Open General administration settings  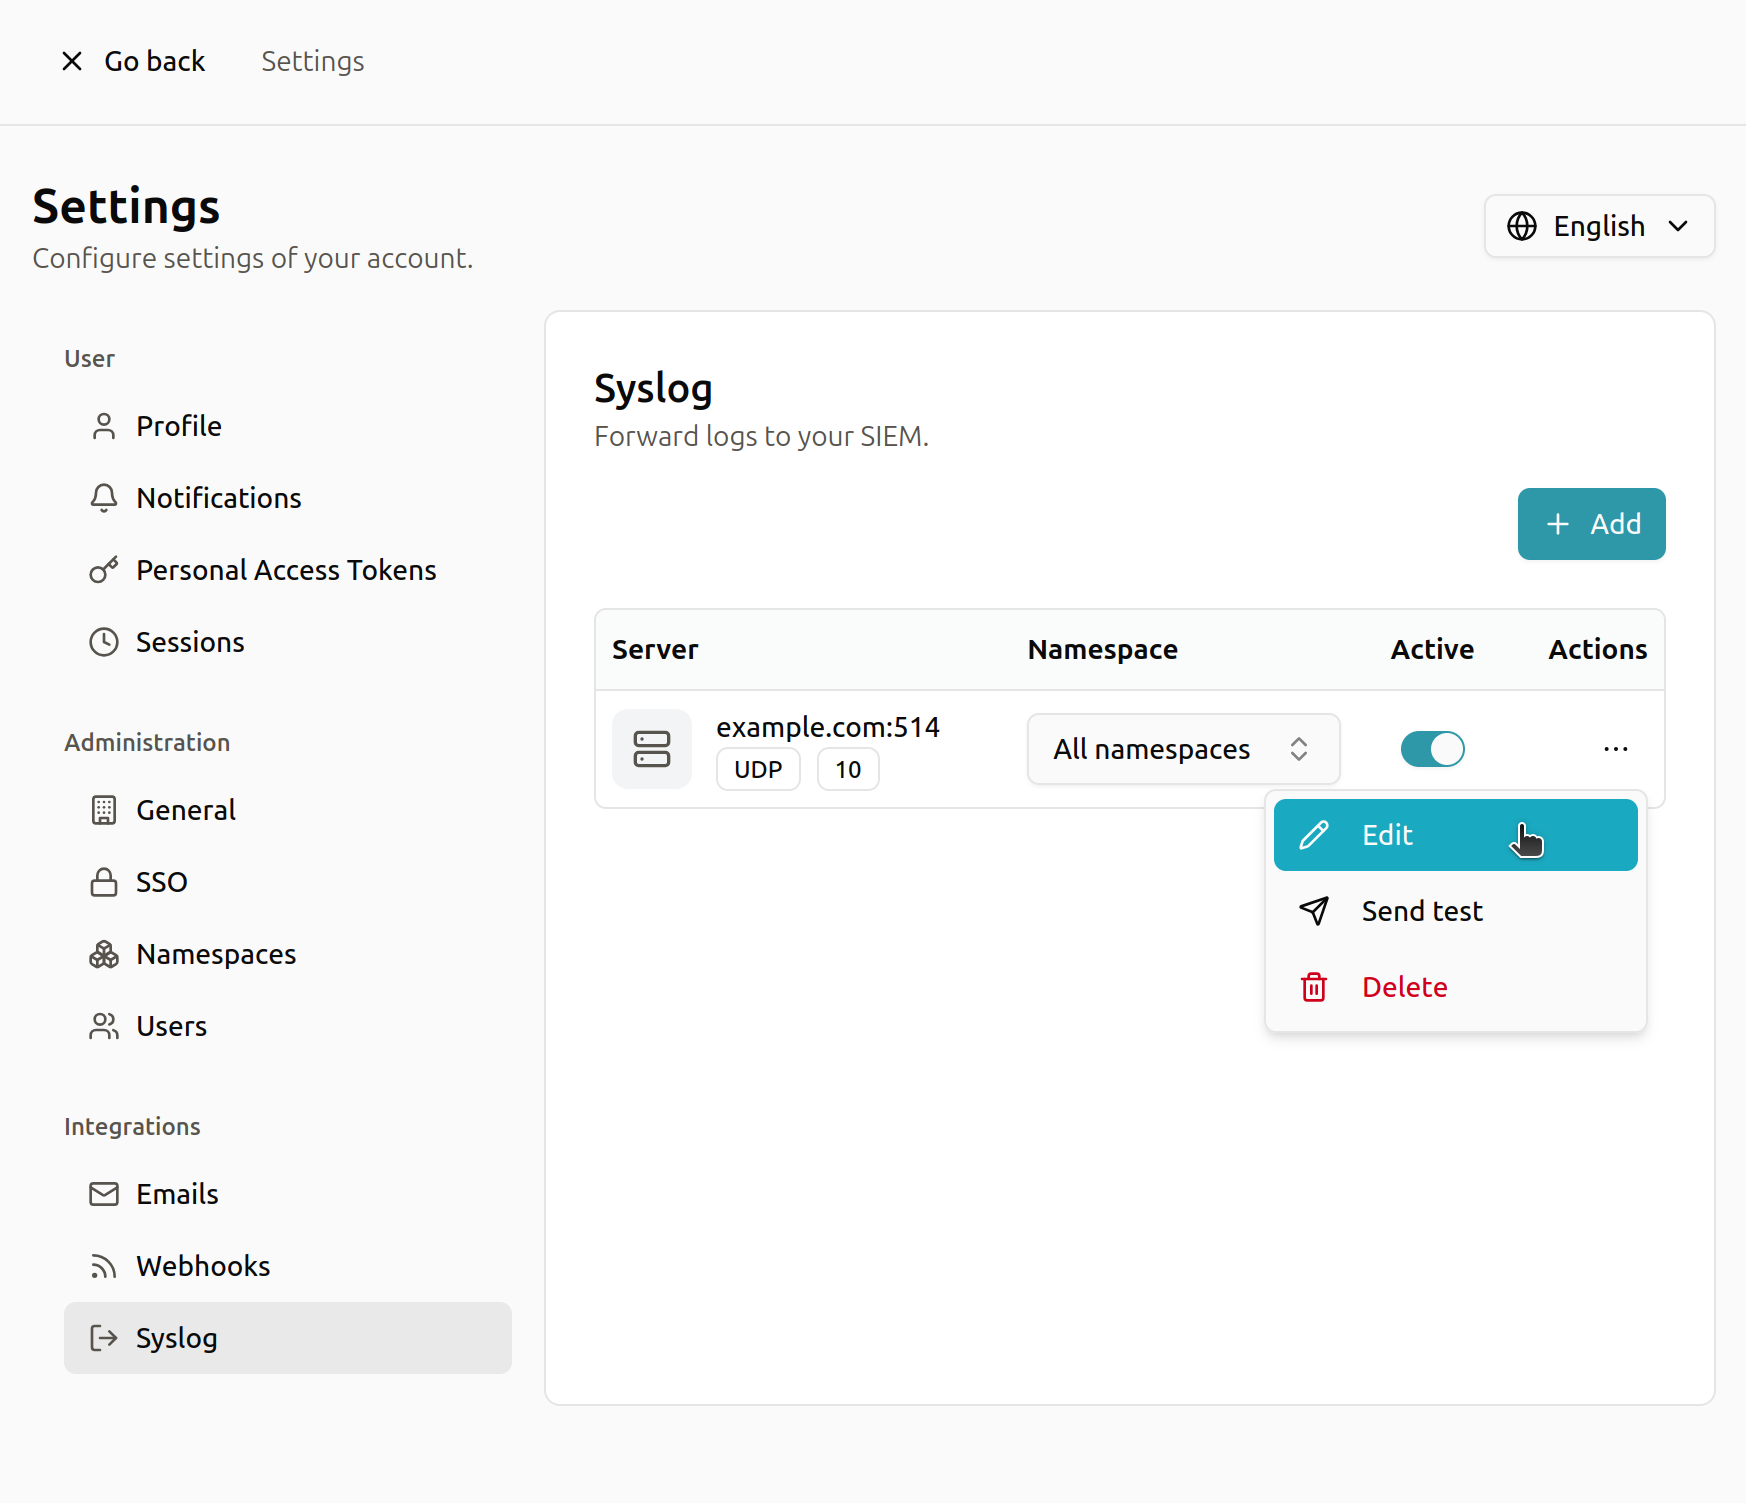(288, 810)
